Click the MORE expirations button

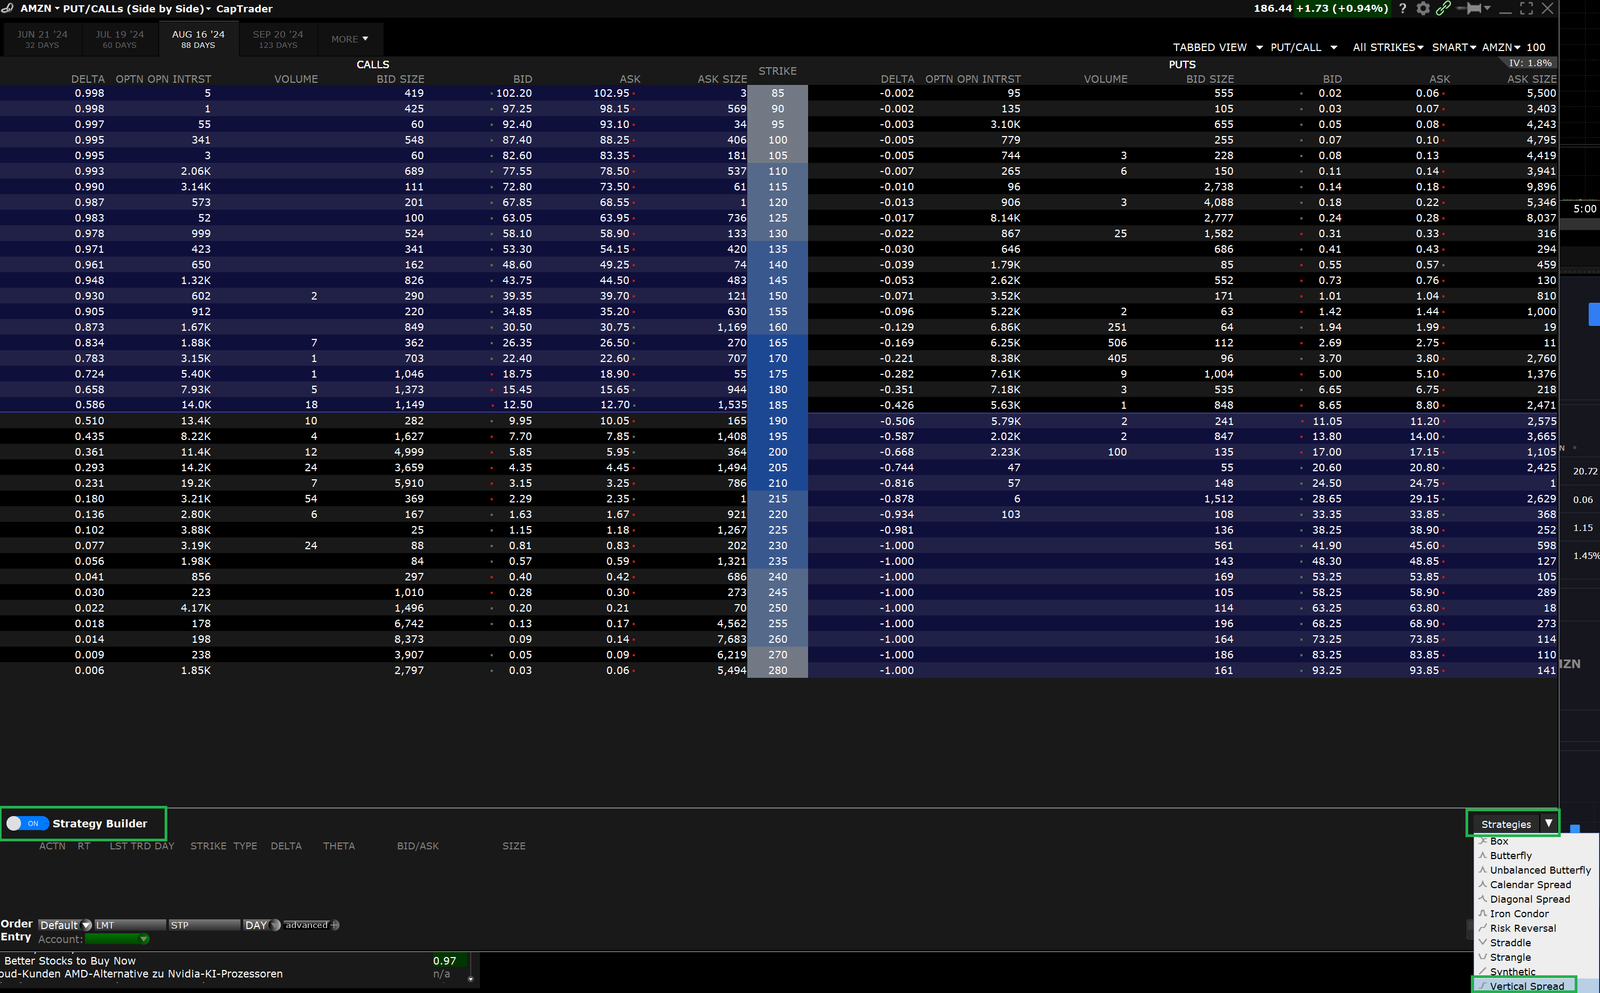point(349,40)
